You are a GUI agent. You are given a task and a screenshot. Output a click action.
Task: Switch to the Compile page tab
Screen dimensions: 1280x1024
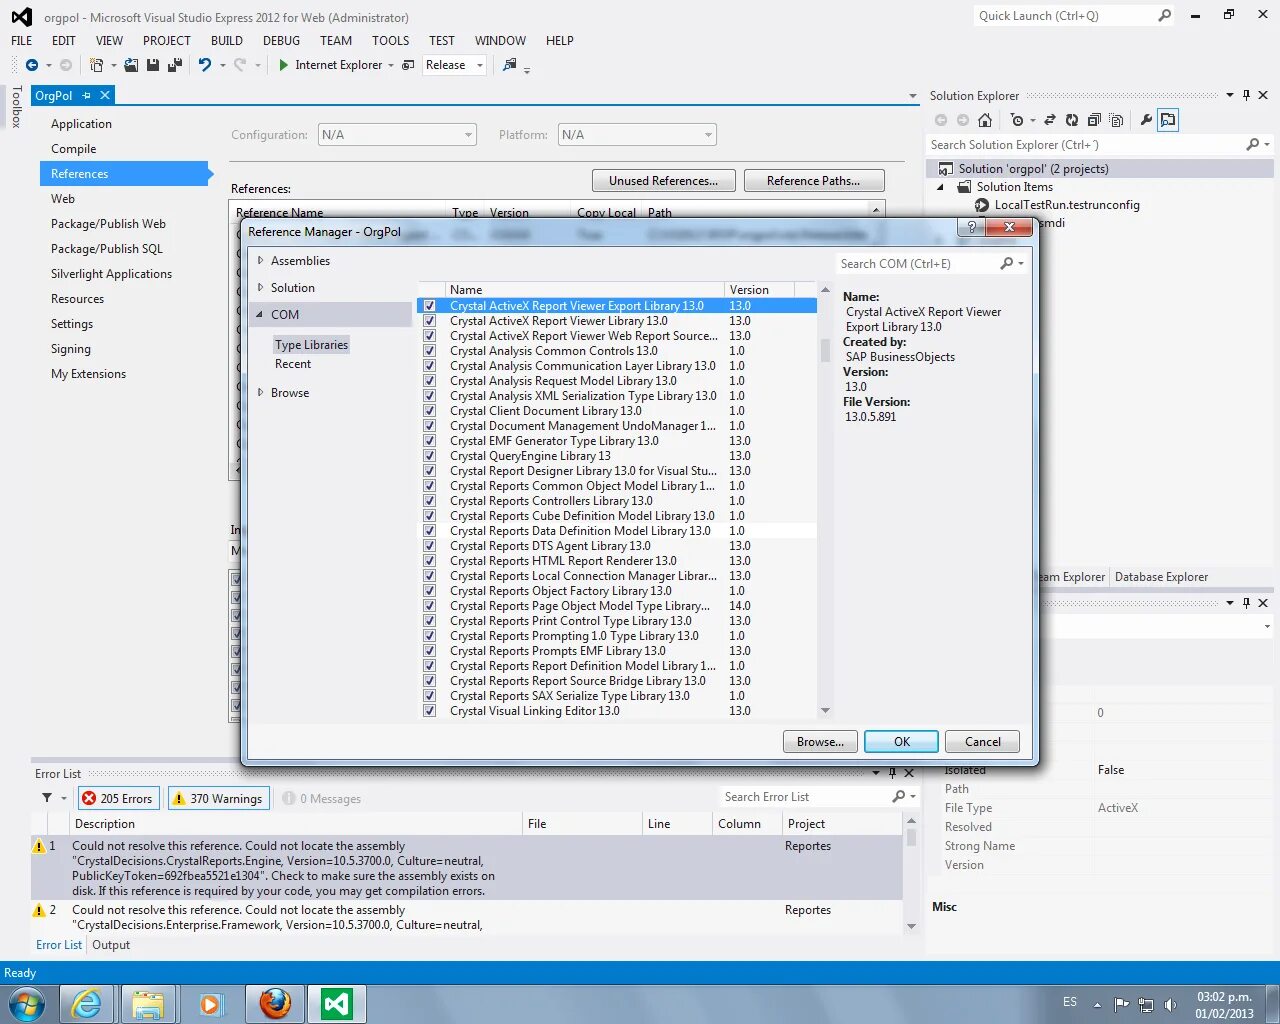coord(74,149)
